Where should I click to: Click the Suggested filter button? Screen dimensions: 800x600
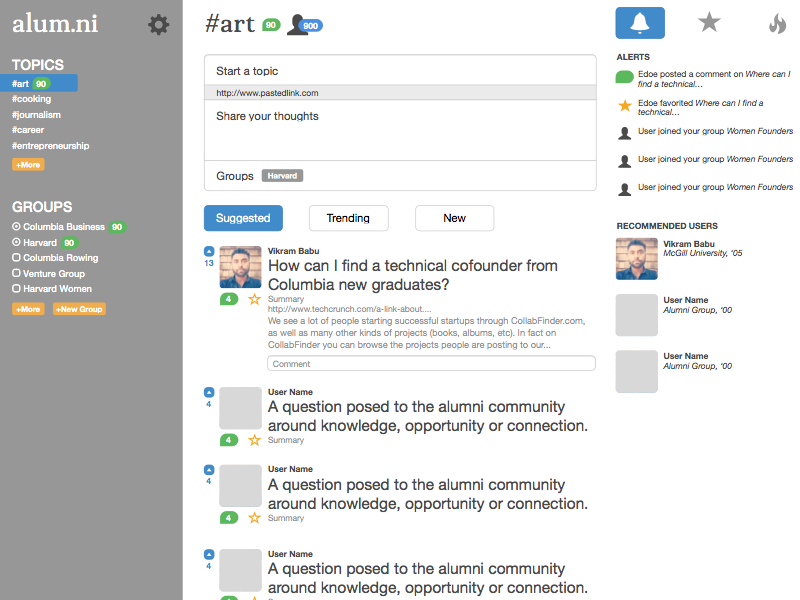tap(243, 218)
